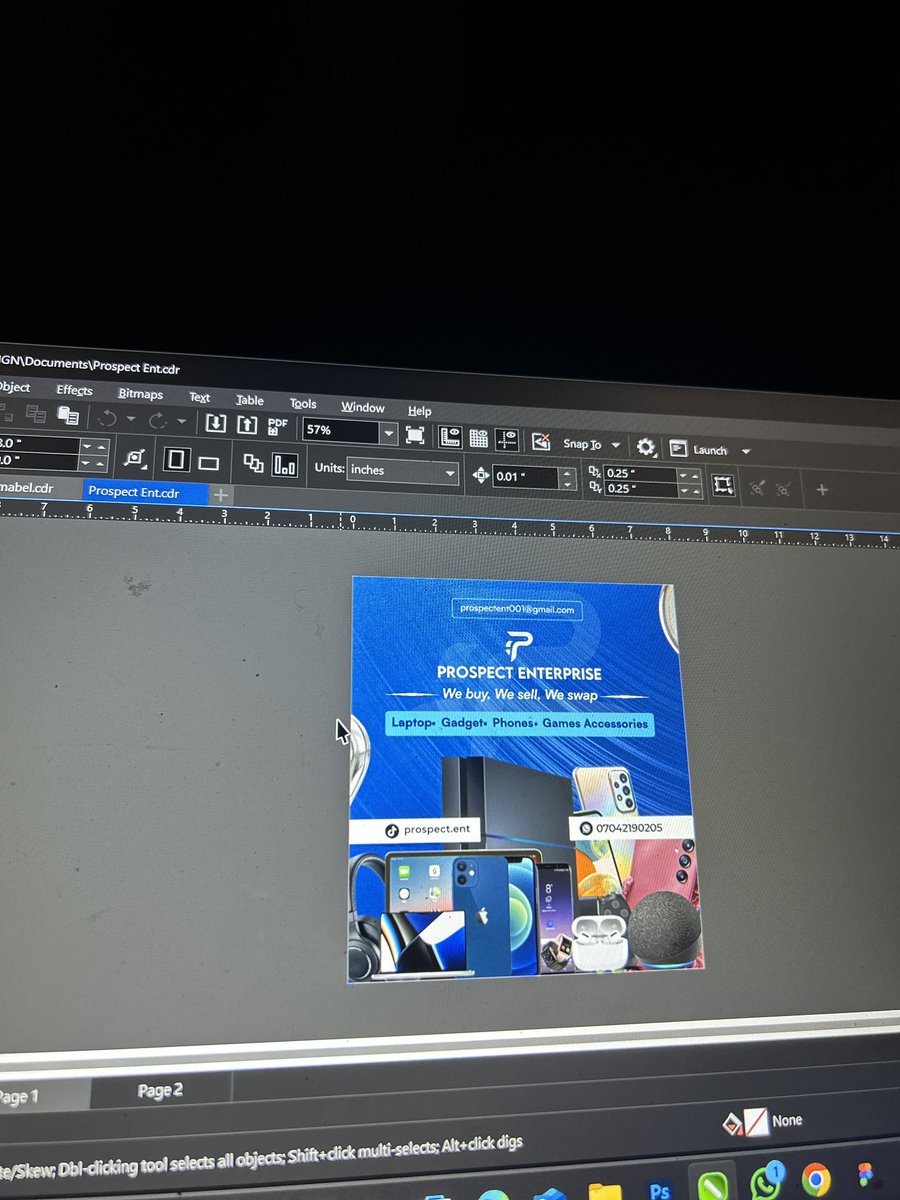Click the All pages icon

254,463
